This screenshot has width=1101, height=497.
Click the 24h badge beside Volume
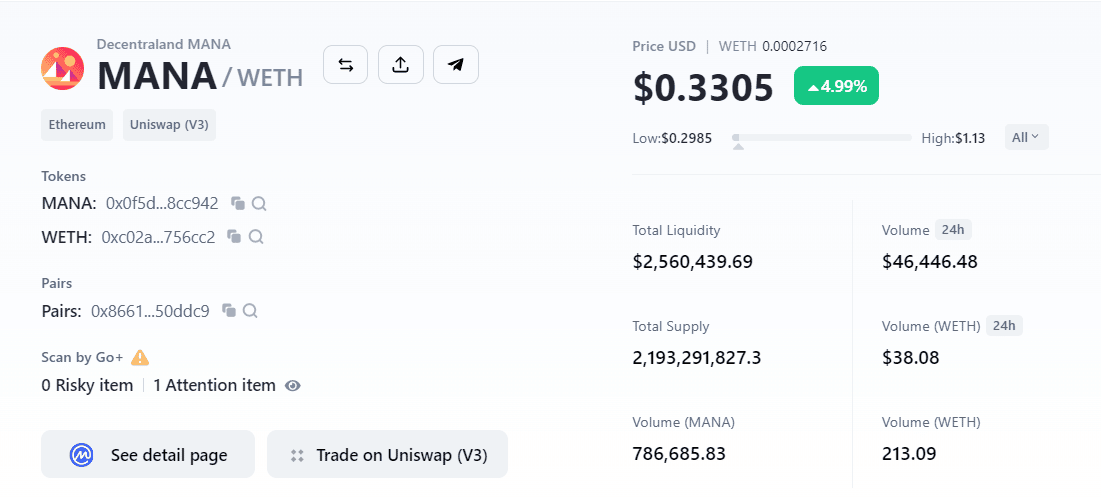coord(953,230)
